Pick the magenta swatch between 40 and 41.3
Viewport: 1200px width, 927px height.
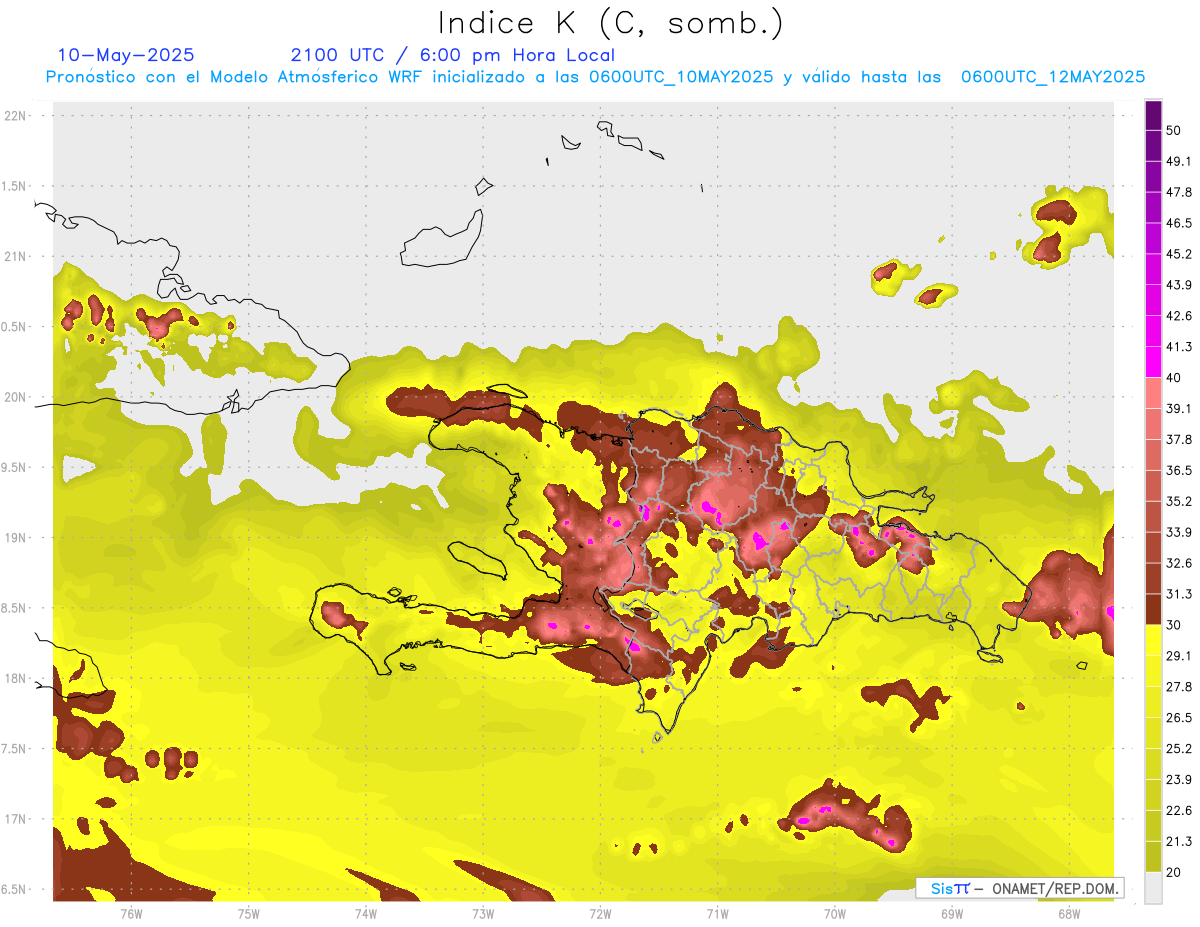tap(1153, 363)
